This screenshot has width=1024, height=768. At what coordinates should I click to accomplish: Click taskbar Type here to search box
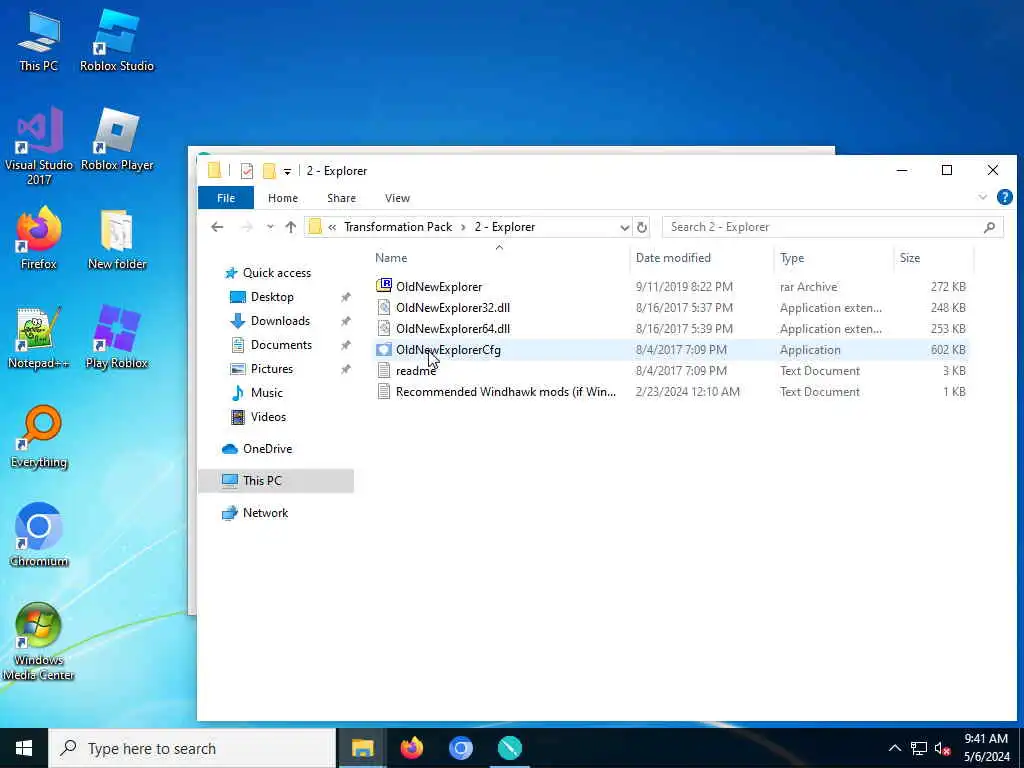[x=192, y=748]
